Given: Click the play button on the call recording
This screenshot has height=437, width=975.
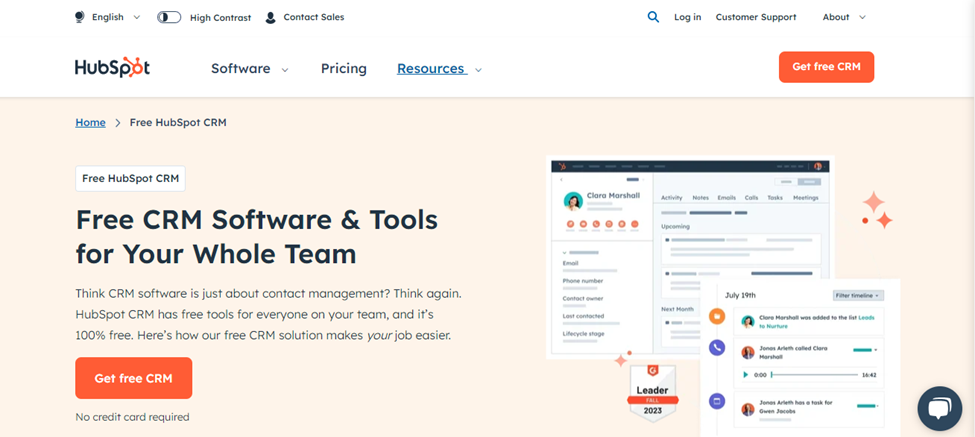Looking at the screenshot, I should coord(746,375).
